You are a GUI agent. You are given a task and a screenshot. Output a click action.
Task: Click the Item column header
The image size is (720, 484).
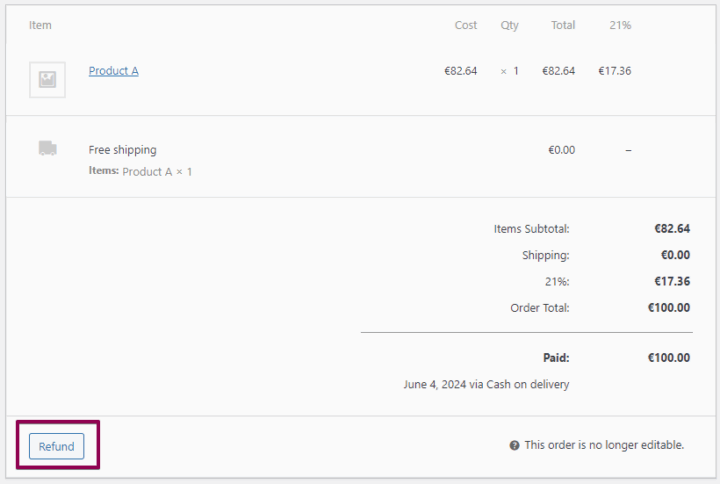40,25
